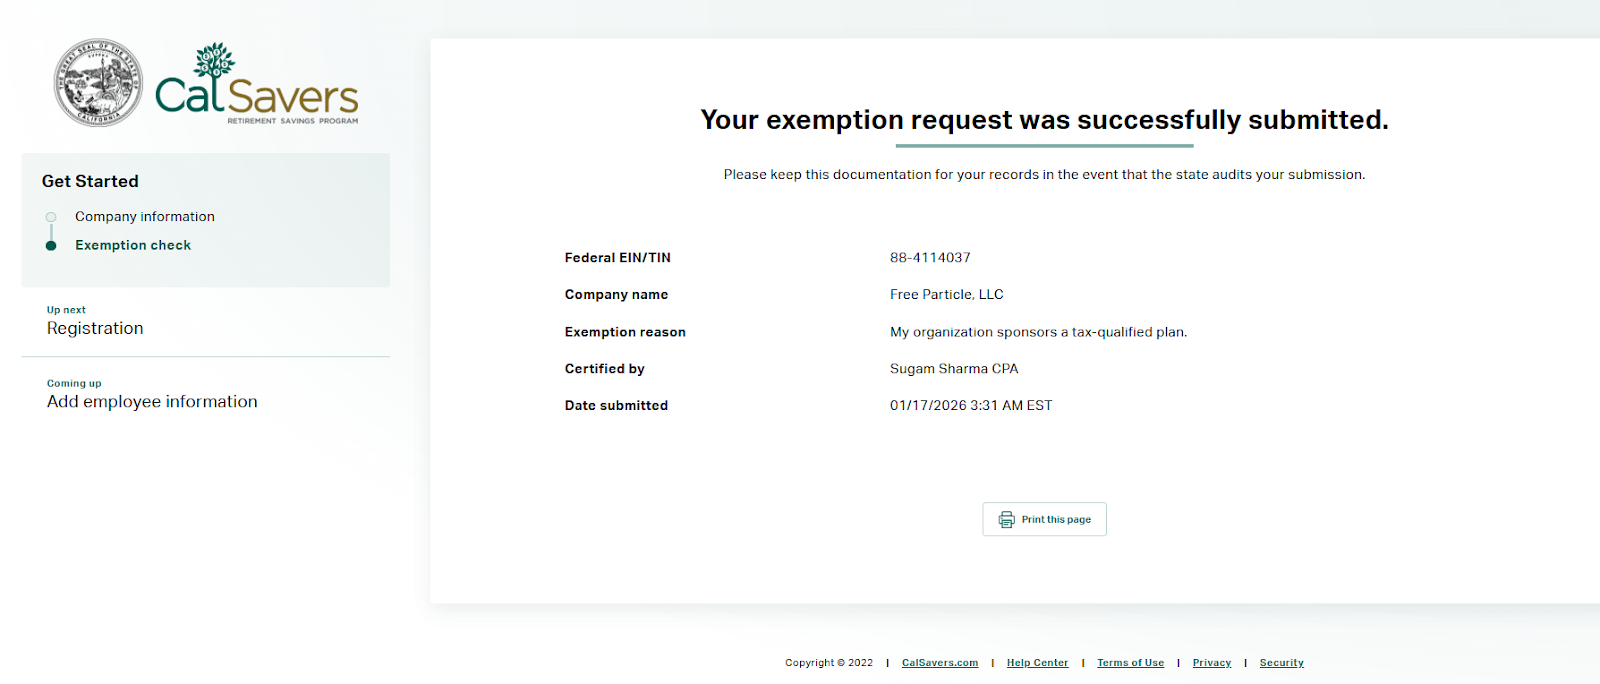Click the Print this page button
Image resolution: width=1600 pixels, height=684 pixels.
click(x=1044, y=520)
